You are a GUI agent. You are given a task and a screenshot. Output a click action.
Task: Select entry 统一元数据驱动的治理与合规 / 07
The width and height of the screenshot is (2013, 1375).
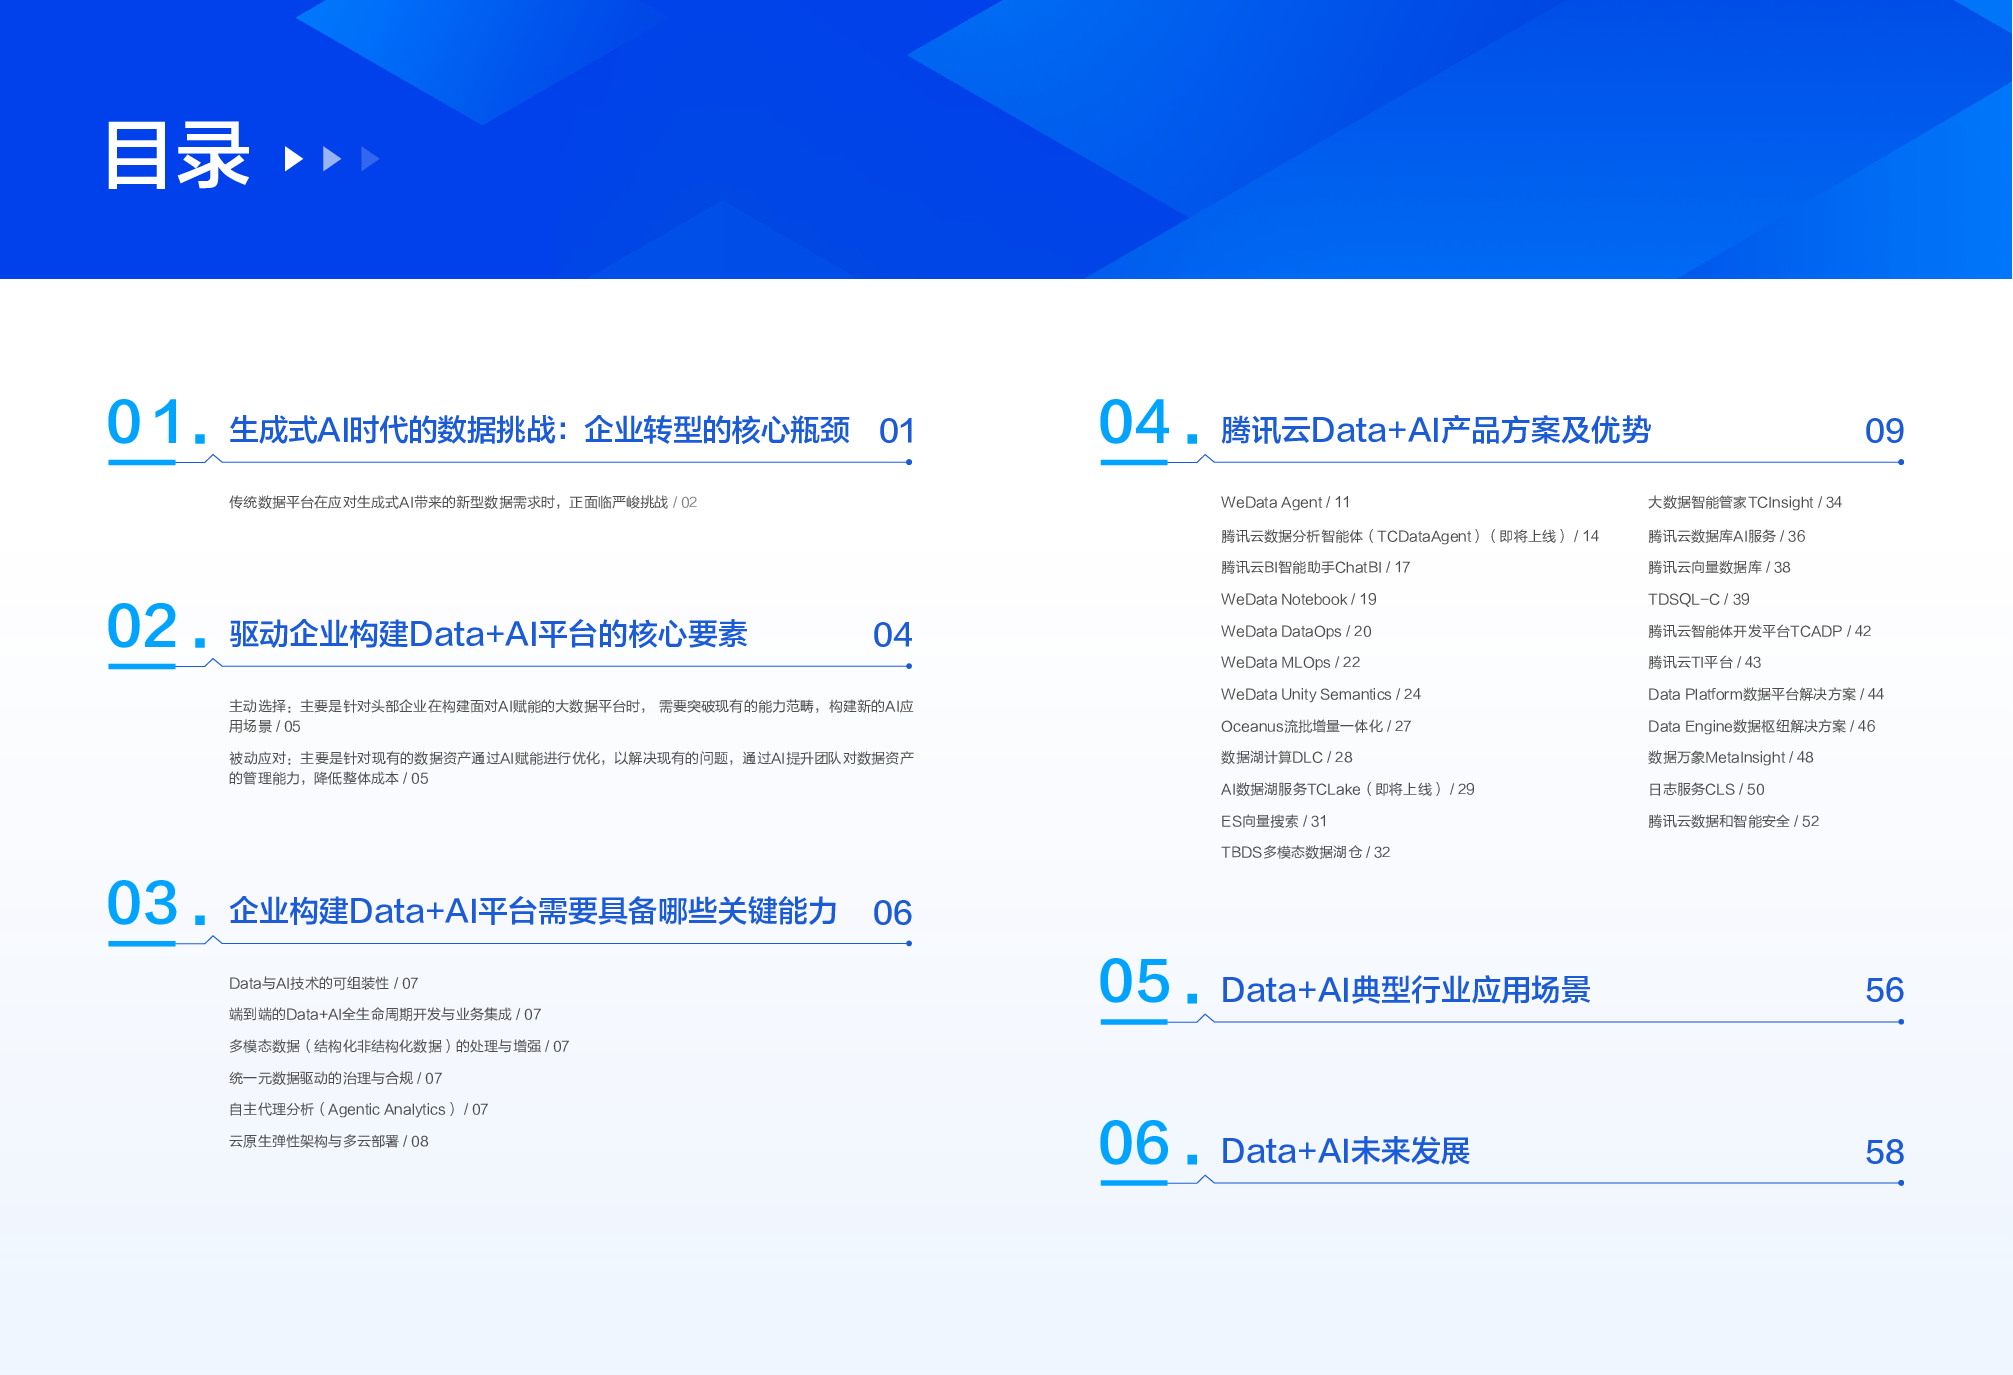coord(335,1078)
